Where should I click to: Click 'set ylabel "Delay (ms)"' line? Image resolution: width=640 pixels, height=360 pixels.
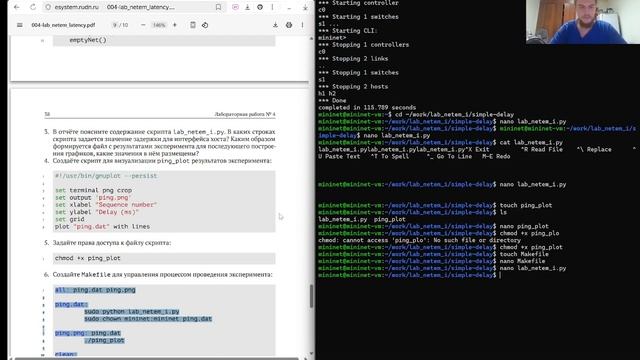point(97,212)
